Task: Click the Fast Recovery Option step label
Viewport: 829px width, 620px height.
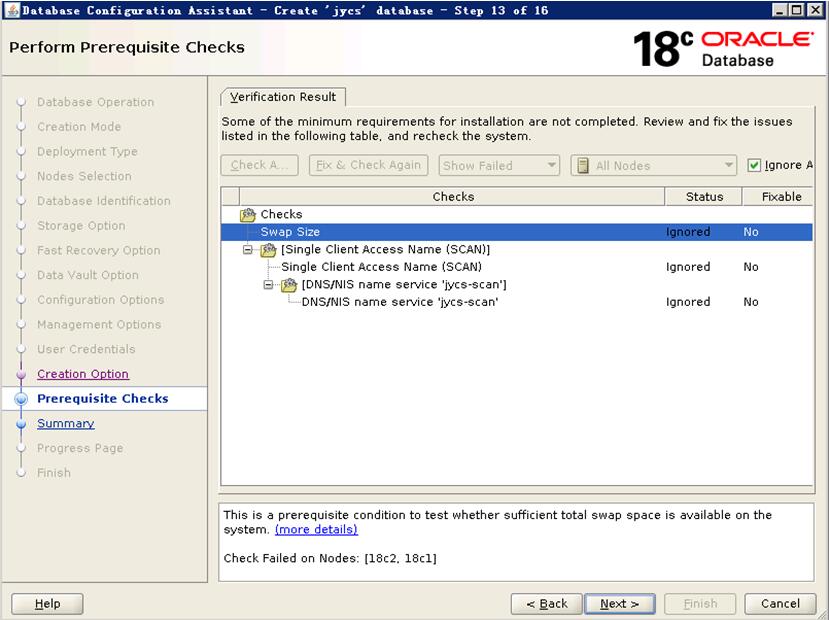Action: click(99, 251)
